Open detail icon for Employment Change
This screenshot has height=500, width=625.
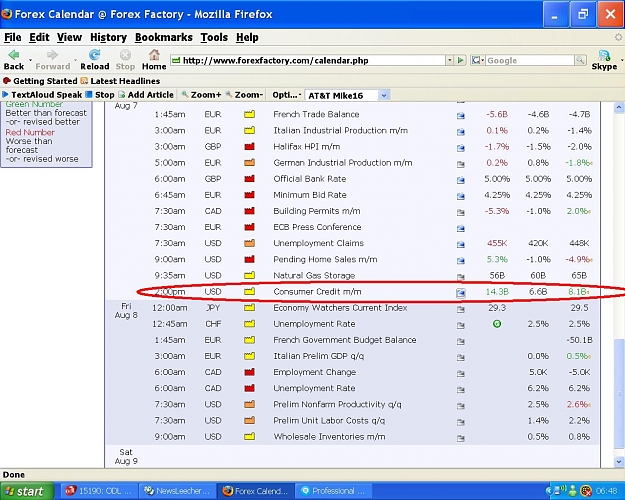click(461, 374)
